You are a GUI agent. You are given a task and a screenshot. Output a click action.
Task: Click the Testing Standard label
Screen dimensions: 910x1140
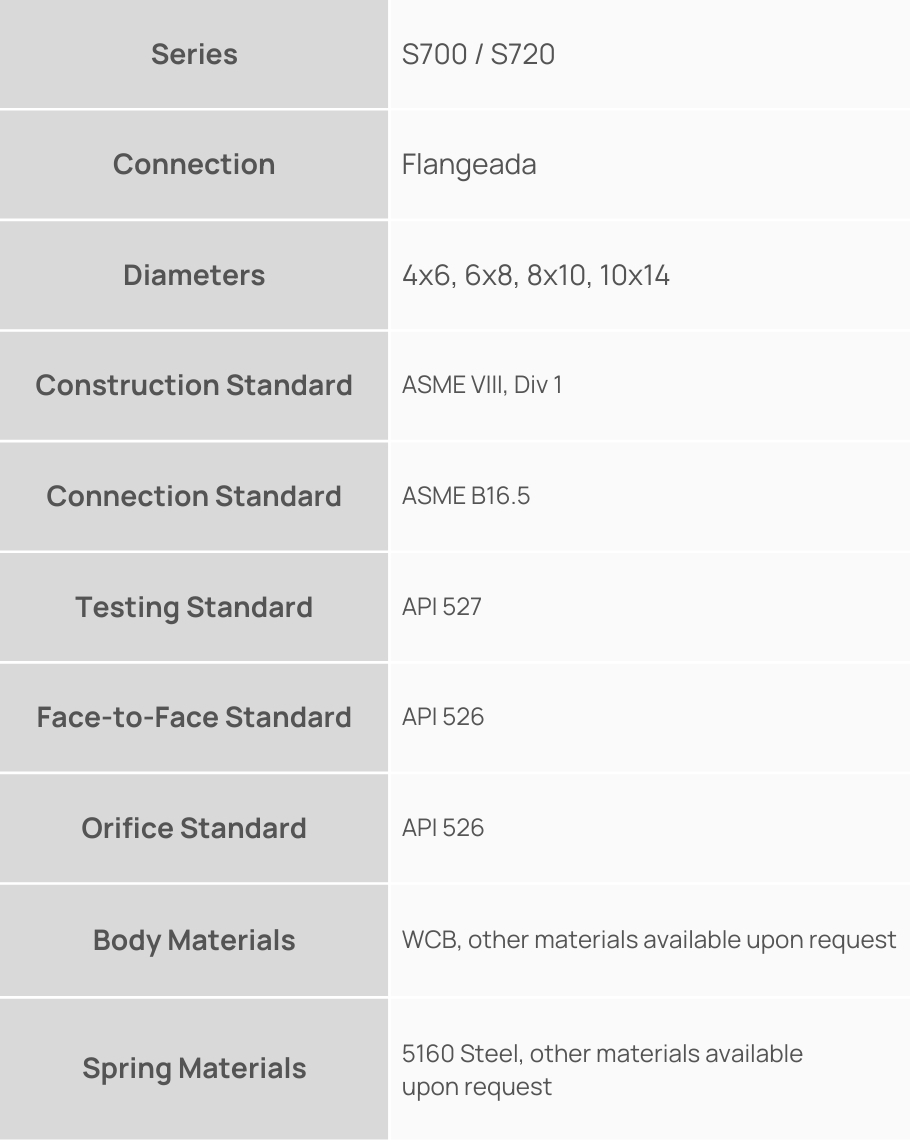[194, 607]
